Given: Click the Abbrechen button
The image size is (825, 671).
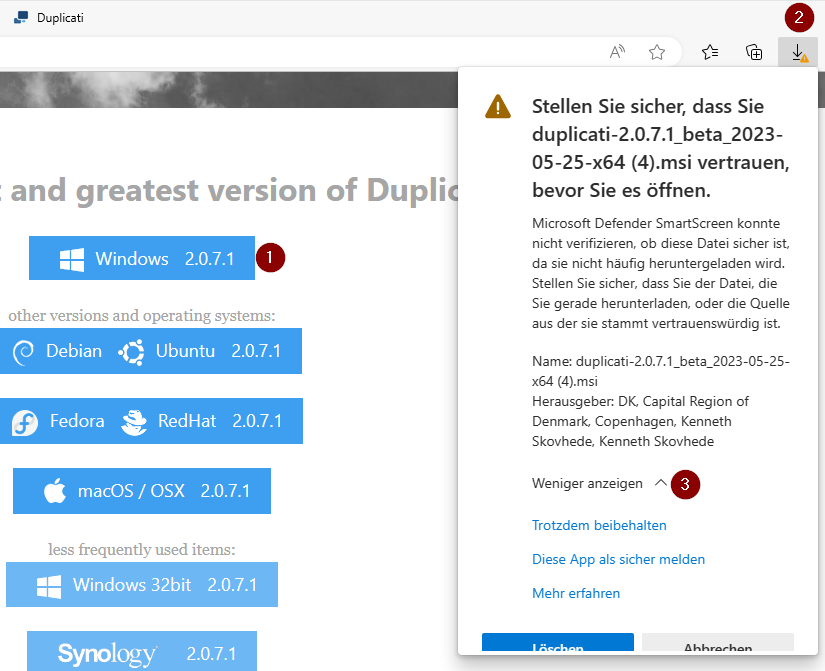Looking at the screenshot, I should (x=718, y=644).
